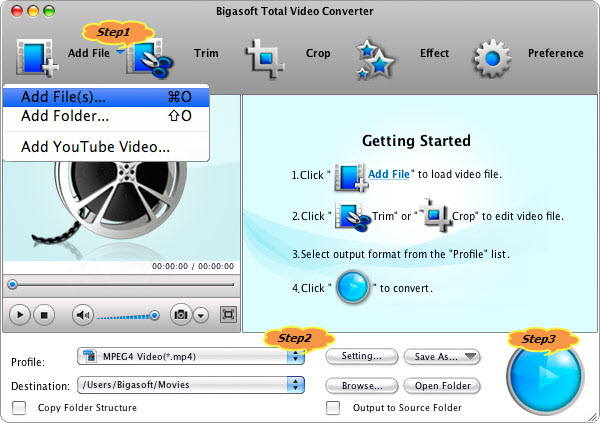Viewport: 600px width, 423px height.
Task: Choose Add Folder... menu entry
Action: (x=106, y=116)
